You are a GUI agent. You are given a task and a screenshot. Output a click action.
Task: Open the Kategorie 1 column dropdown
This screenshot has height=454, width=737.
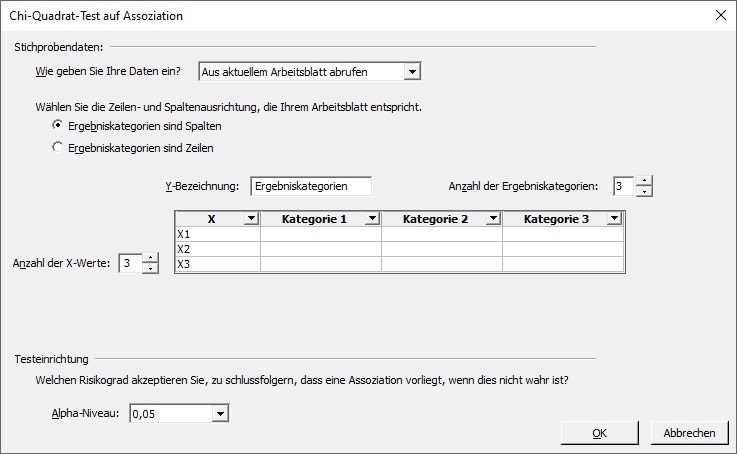click(x=372, y=219)
